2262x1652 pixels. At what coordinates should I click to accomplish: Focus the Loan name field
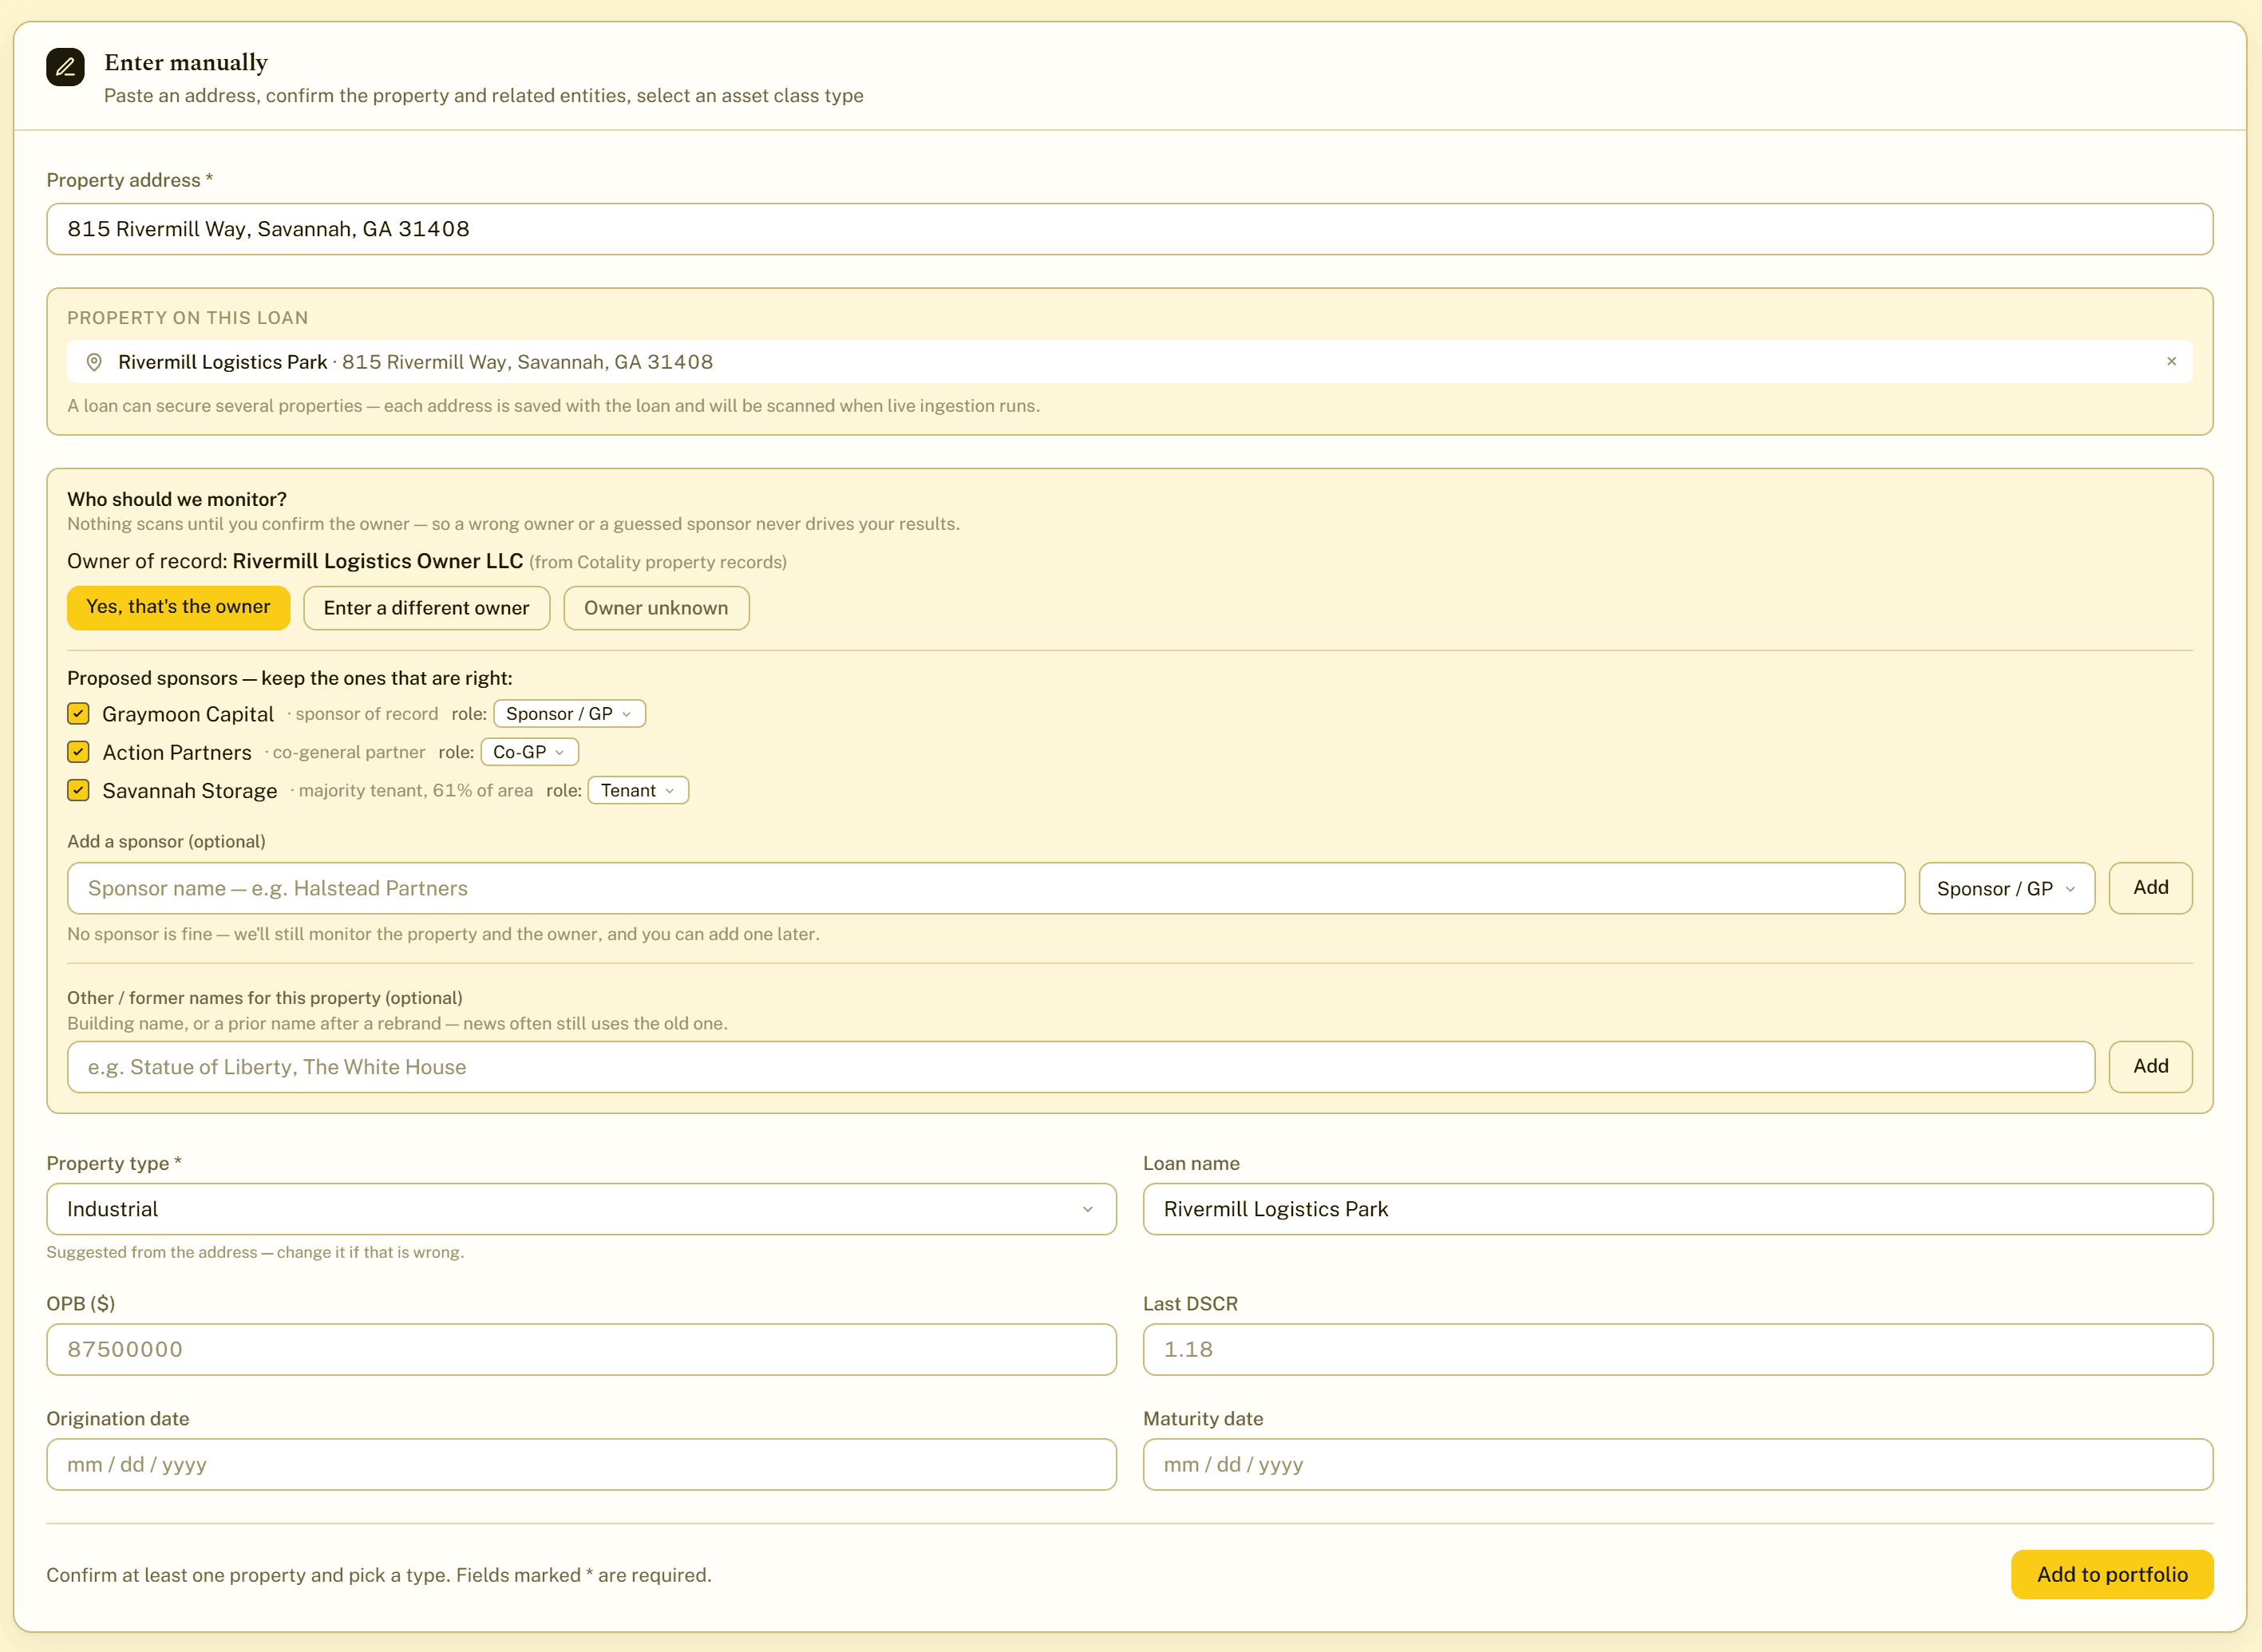1678,1209
